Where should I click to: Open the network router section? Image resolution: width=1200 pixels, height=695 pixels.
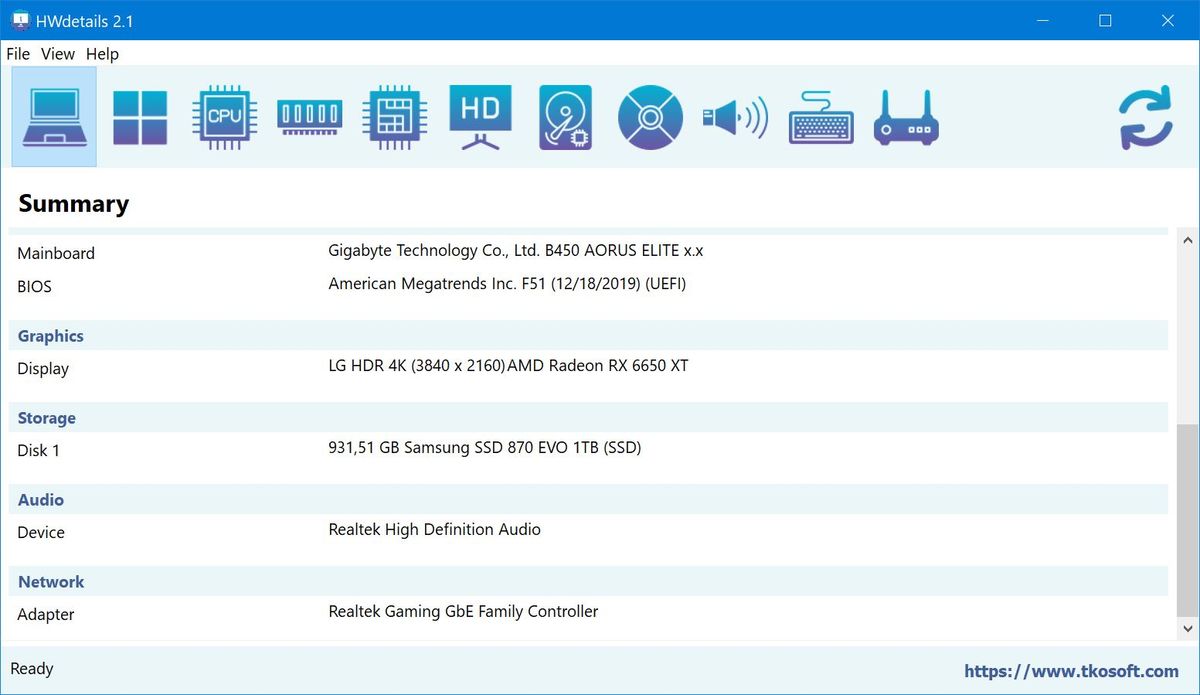coord(906,117)
